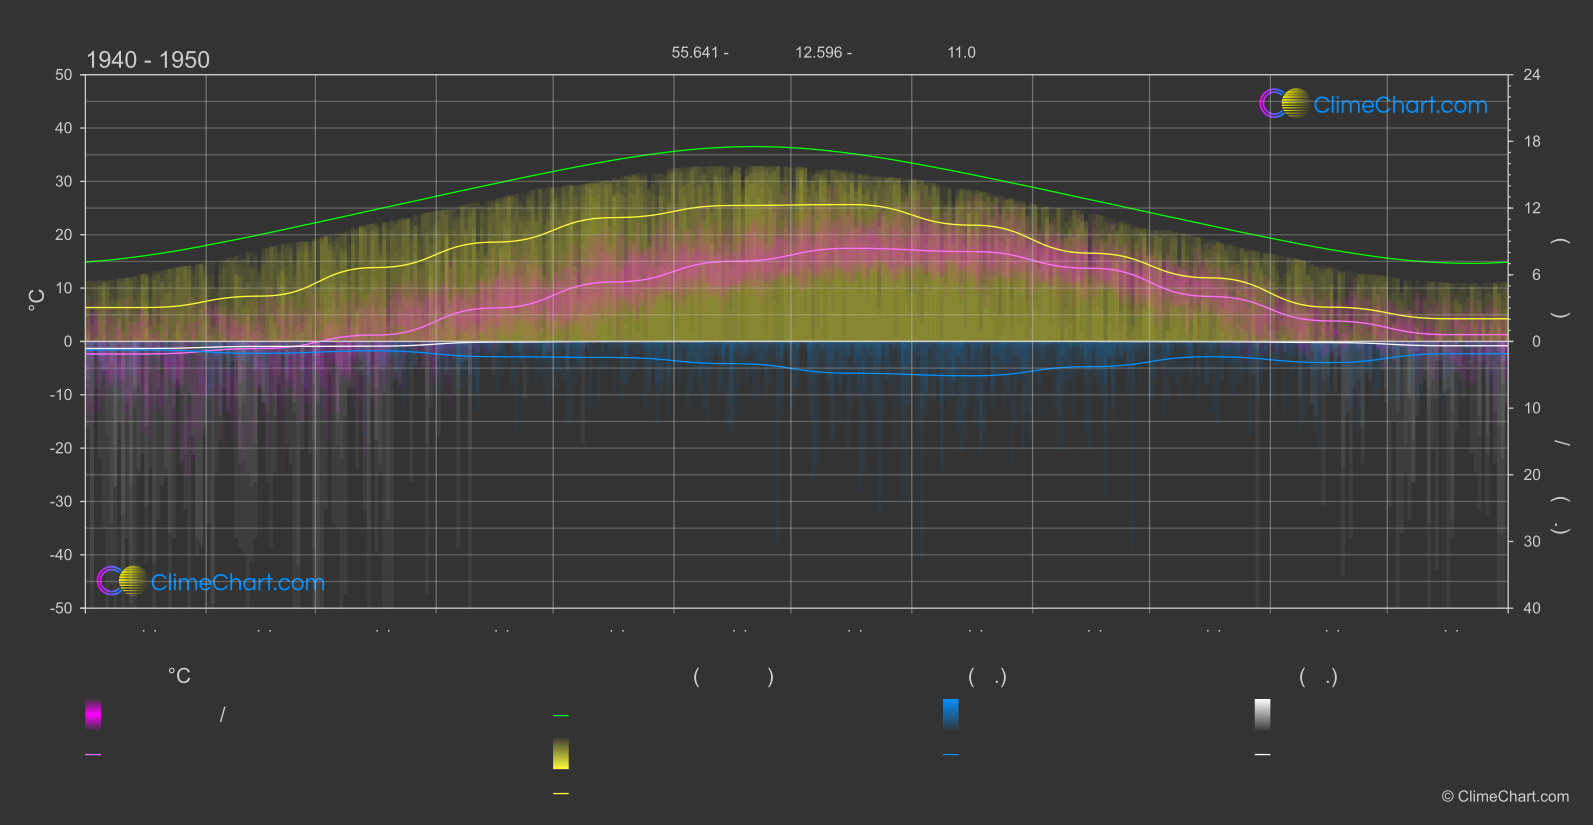Click the '50' left axis tick
Screen dimensions: 1593x825
(x=64, y=75)
